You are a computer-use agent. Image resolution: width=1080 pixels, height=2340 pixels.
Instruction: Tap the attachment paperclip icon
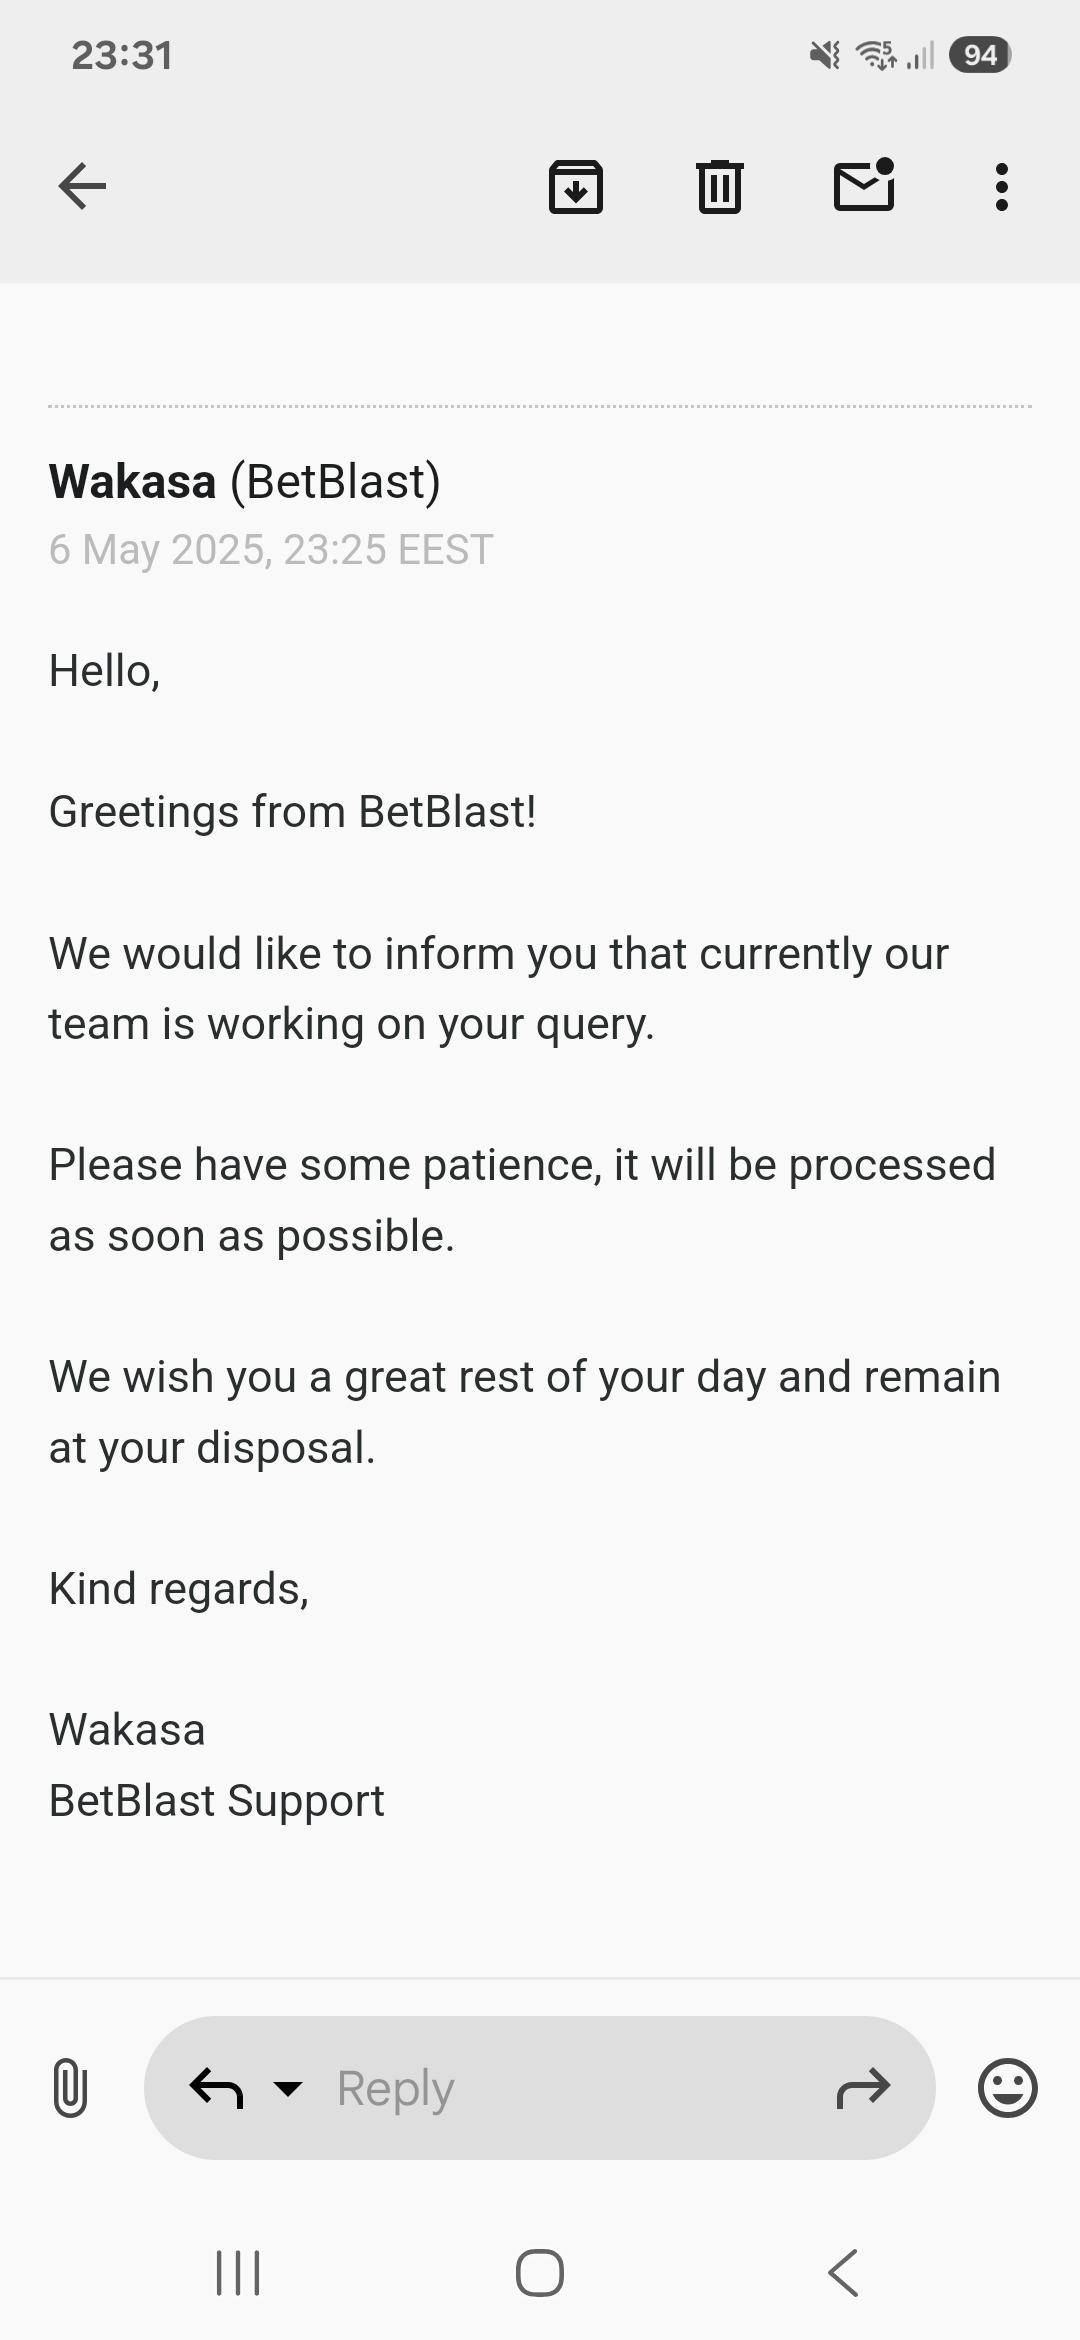click(70, 2088)
